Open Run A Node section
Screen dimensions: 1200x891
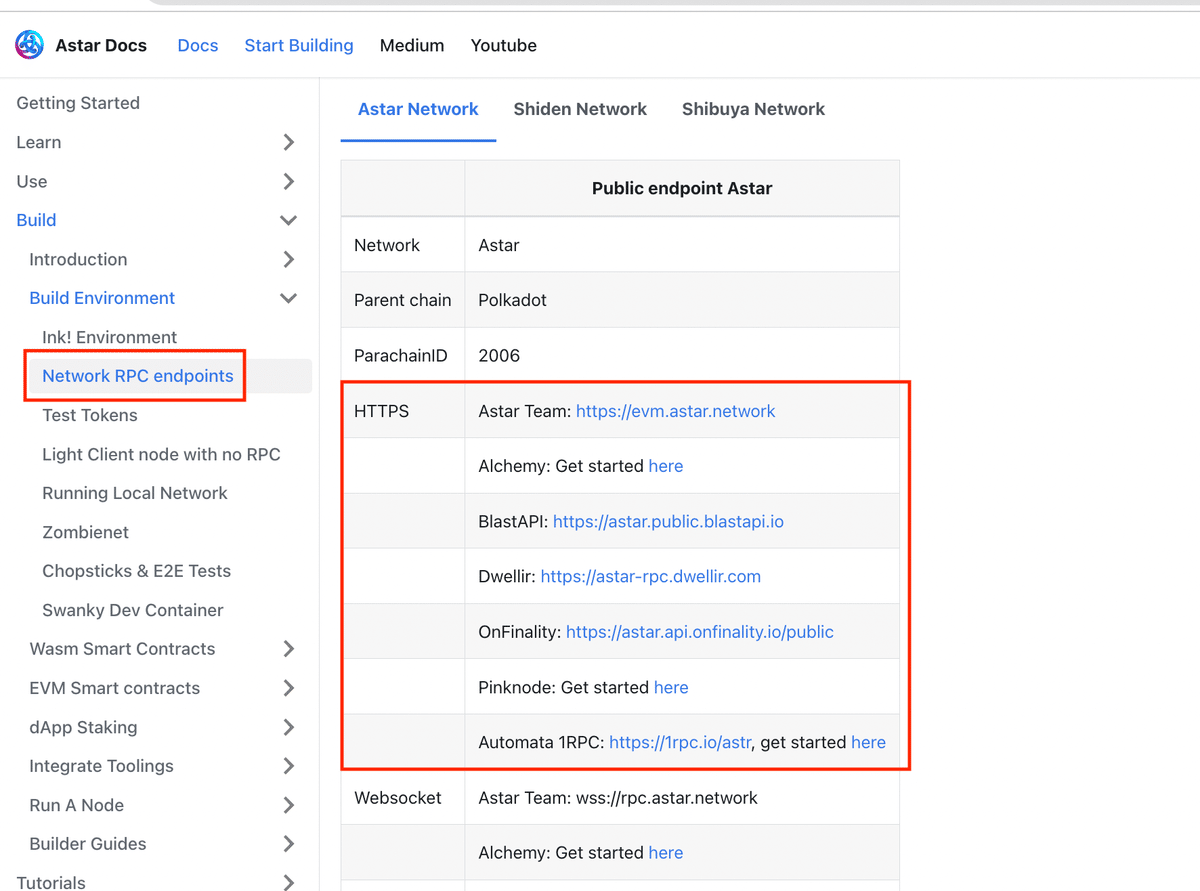point(77,805)
